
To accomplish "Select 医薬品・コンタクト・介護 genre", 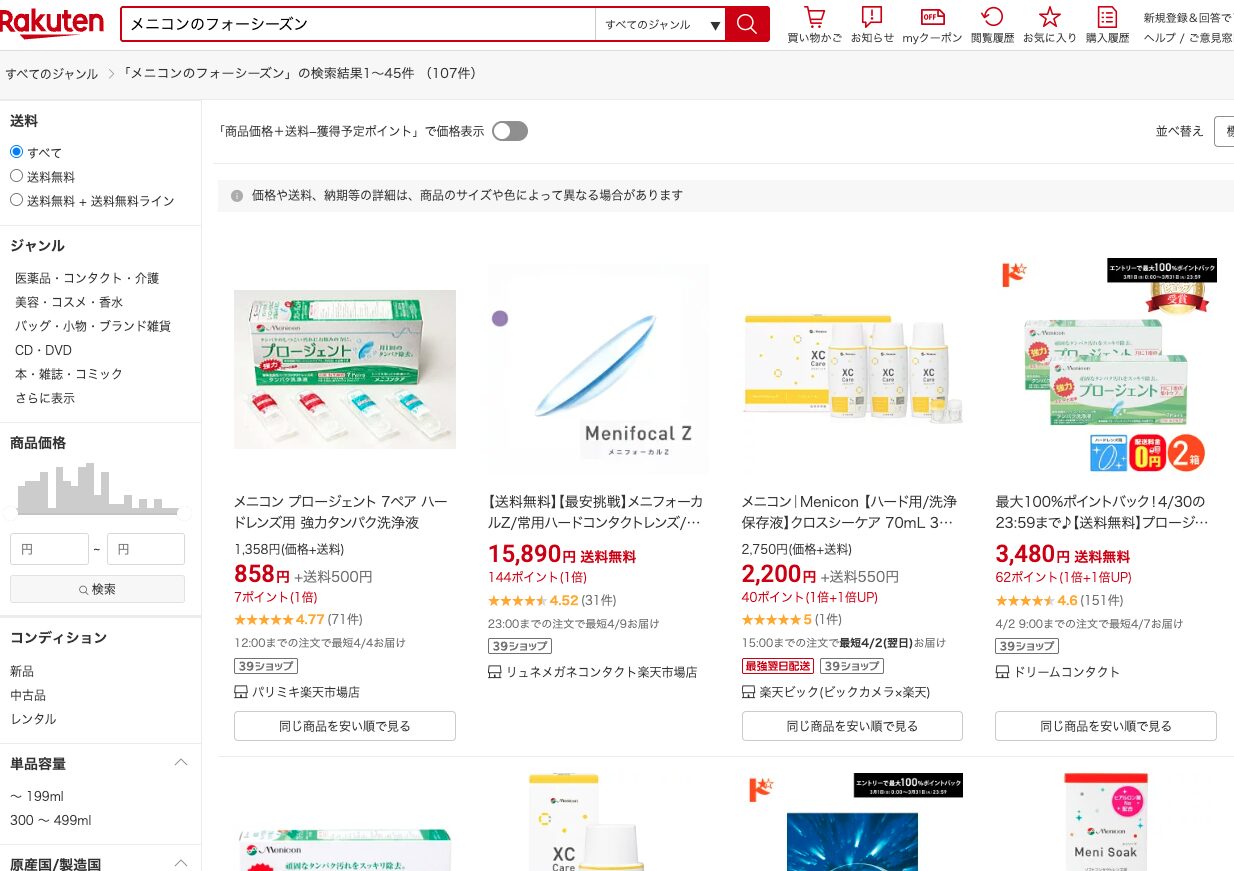I will click(x=87, y=278).
